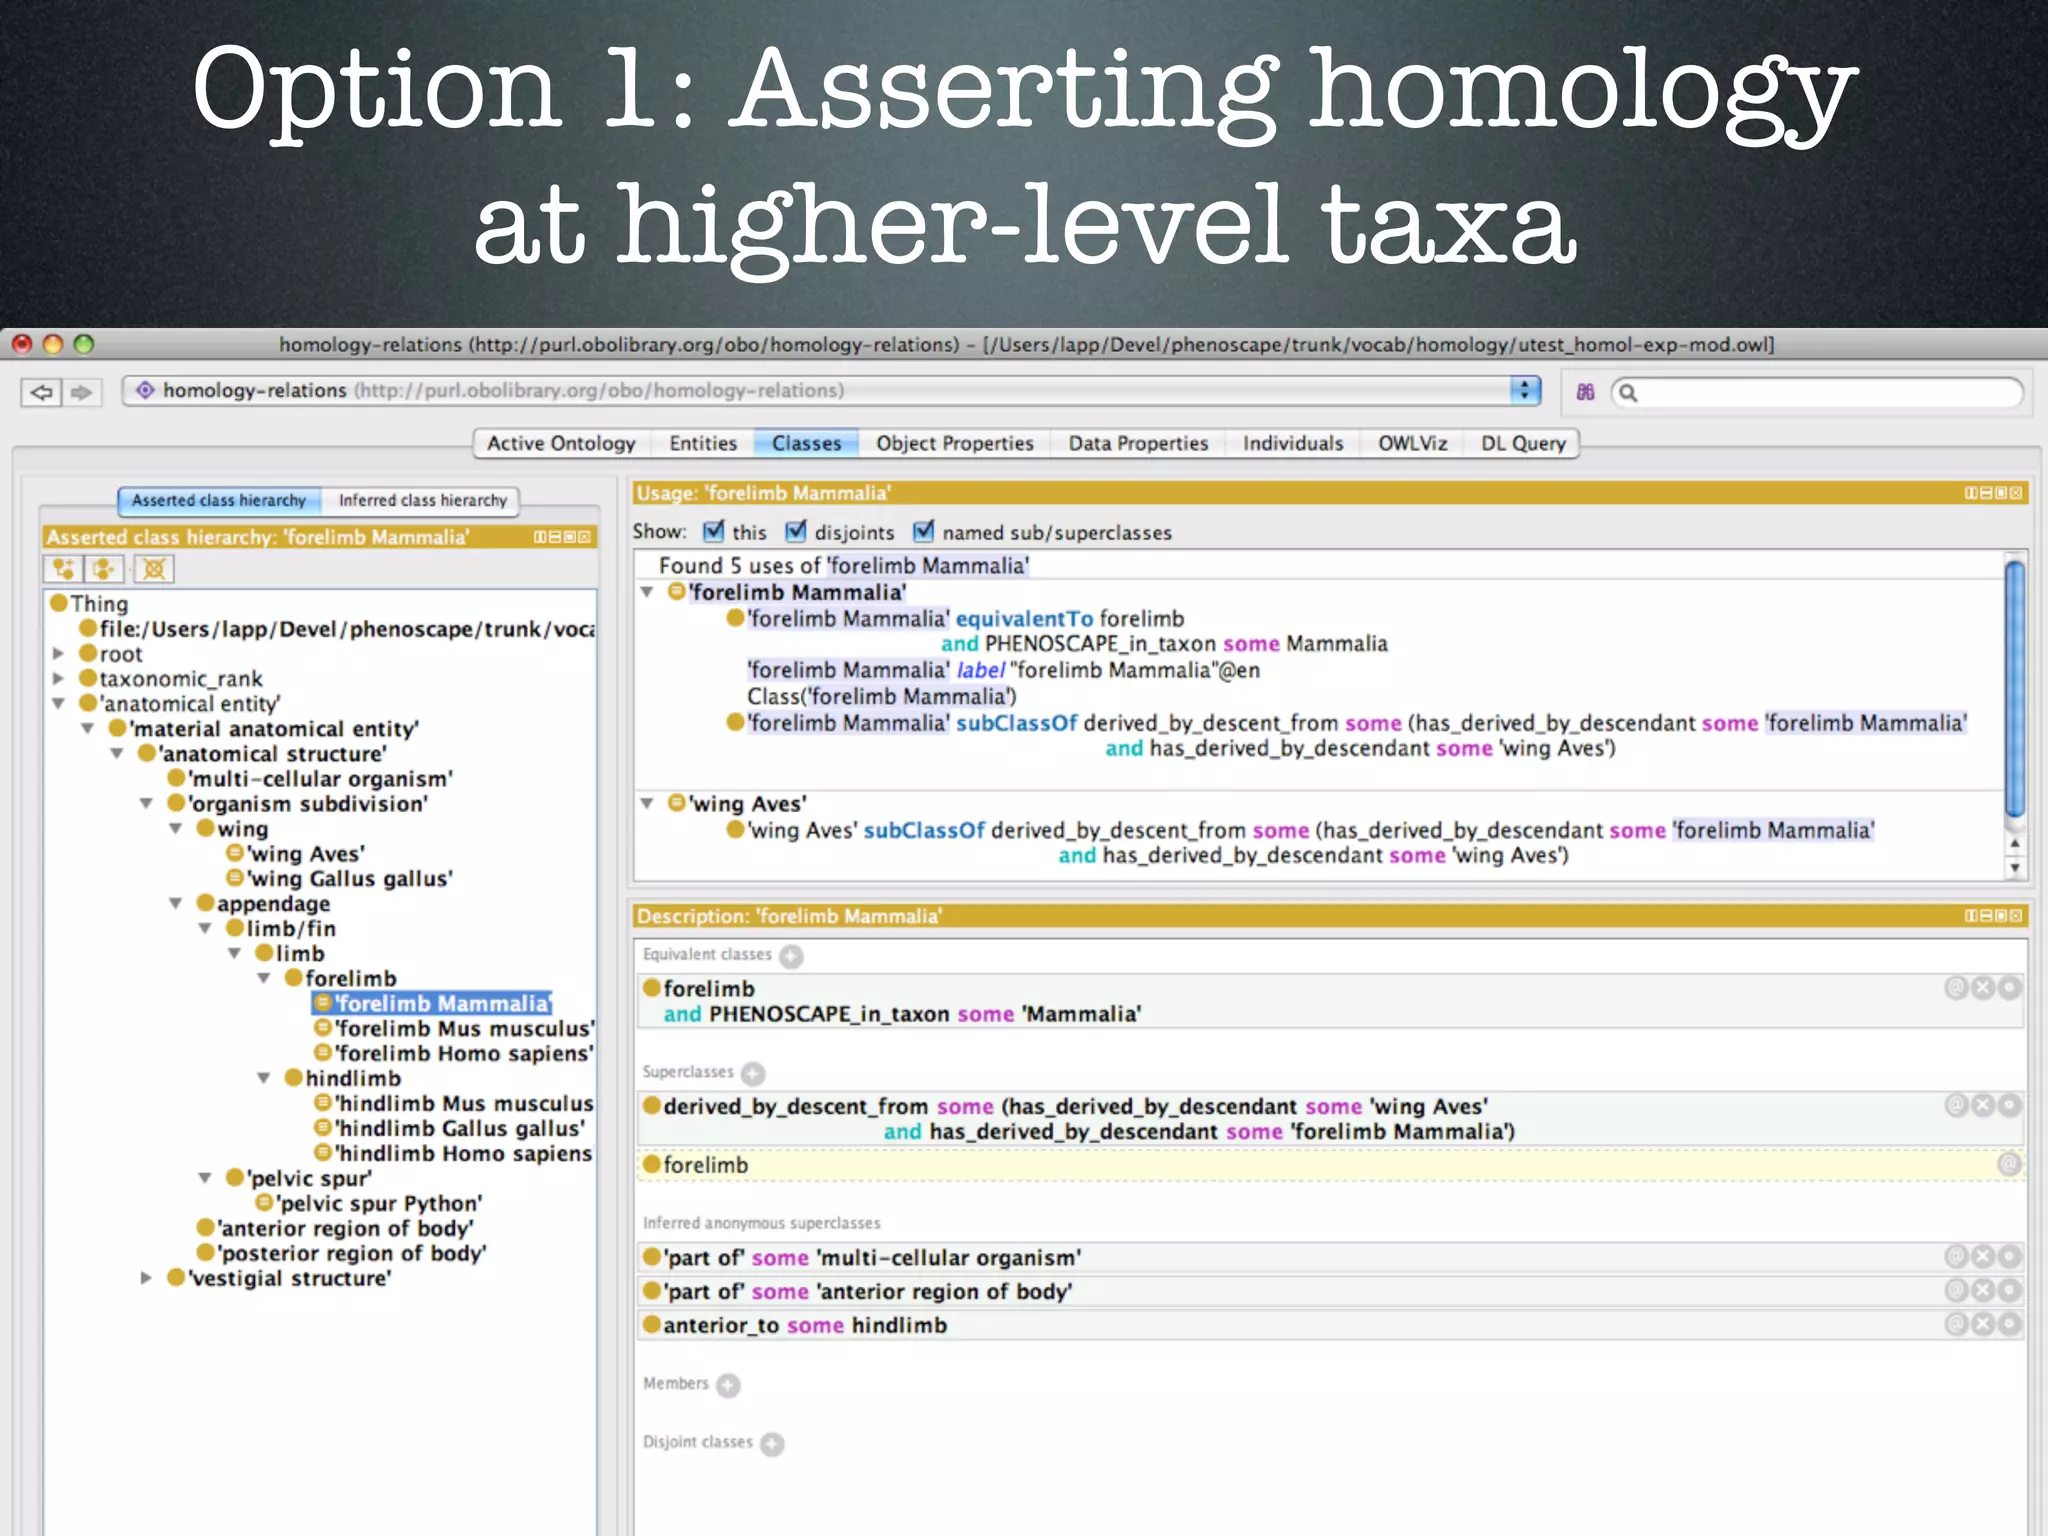Switch to the Entities tab

point(703,443)
